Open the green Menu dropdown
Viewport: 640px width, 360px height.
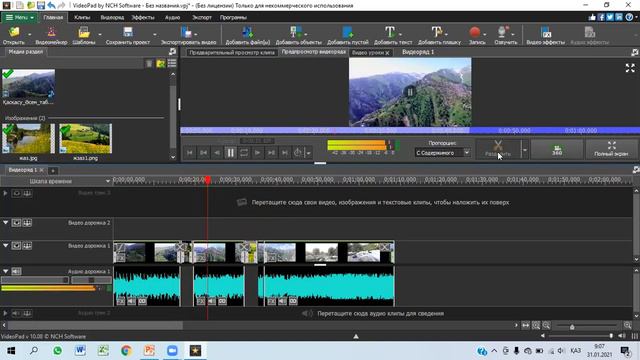20,18
